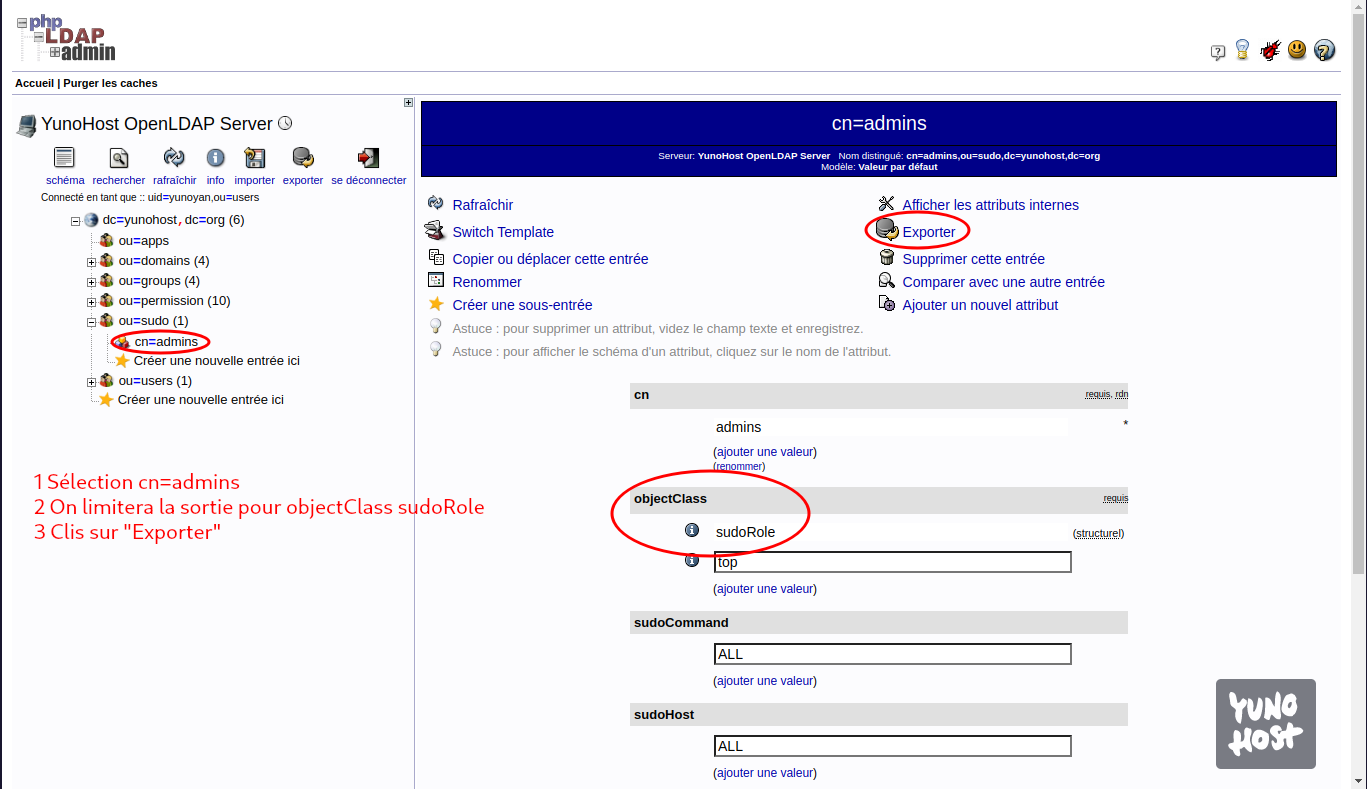
Task: Click the rafraîchir icon in the sidebar
Action: pyautogui.click(x=174, y=158)
